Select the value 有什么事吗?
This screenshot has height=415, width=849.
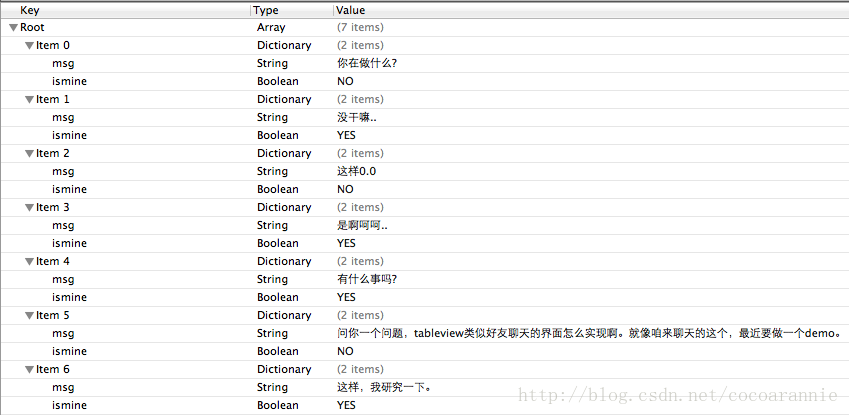pyautogui.click(x=367, y=280)
